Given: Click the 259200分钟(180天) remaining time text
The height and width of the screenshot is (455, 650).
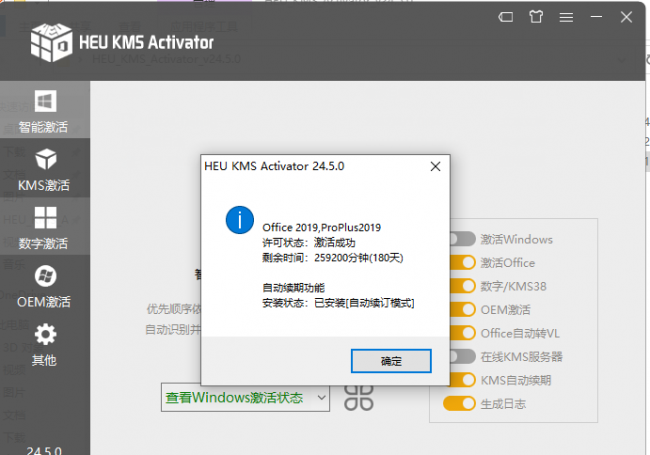Looking at the screenshot, I should [x=359, y=258].
